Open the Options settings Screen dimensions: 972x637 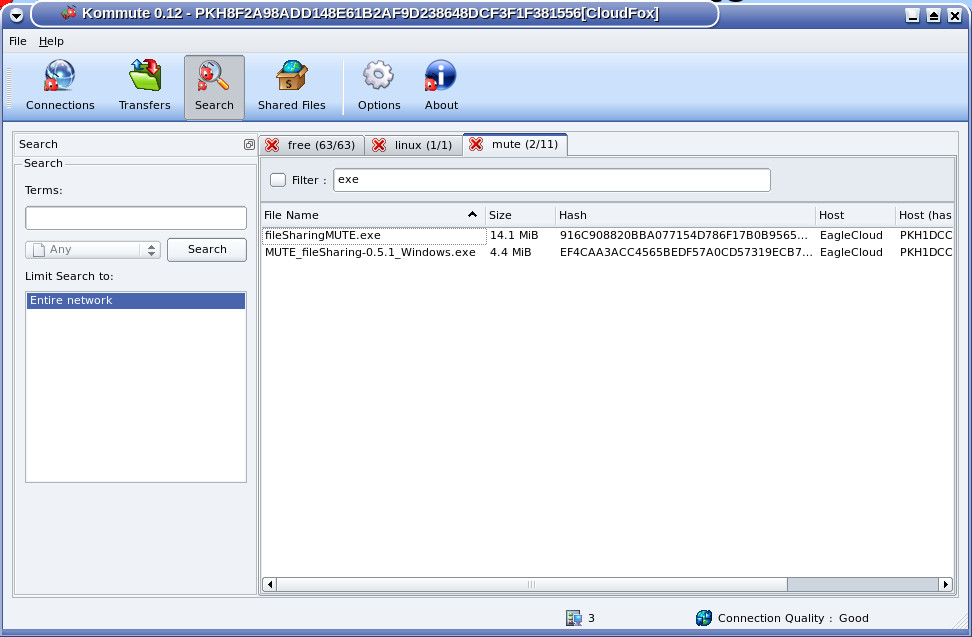pos(379,87)
